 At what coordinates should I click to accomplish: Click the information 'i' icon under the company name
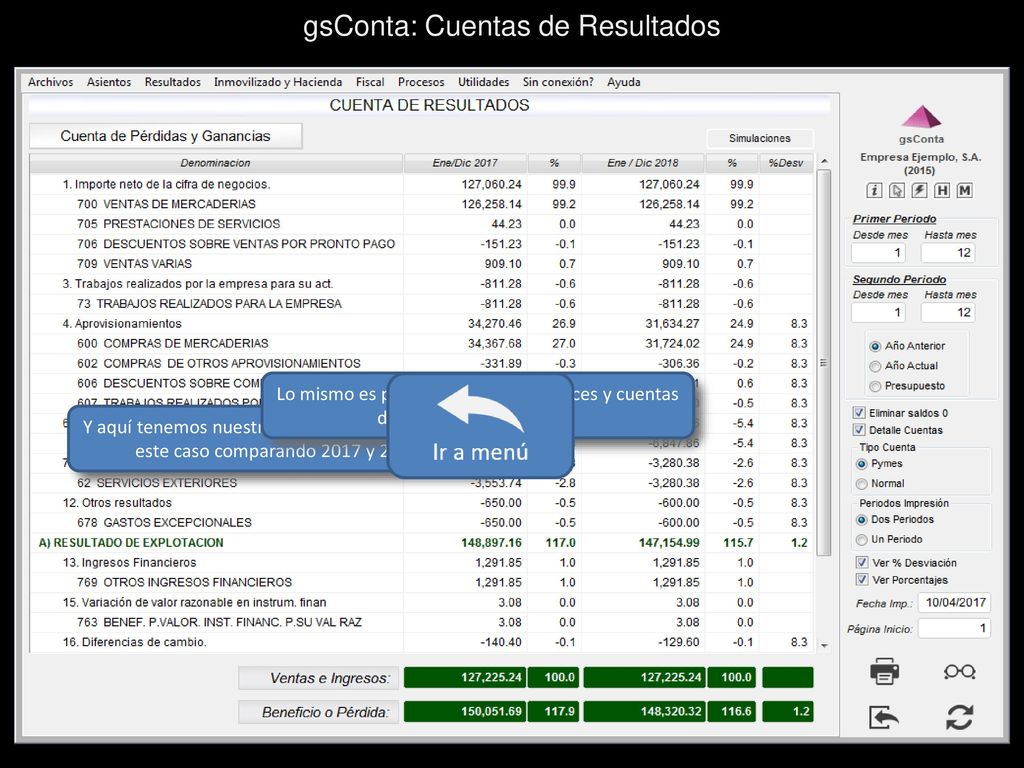coord(874,190)
